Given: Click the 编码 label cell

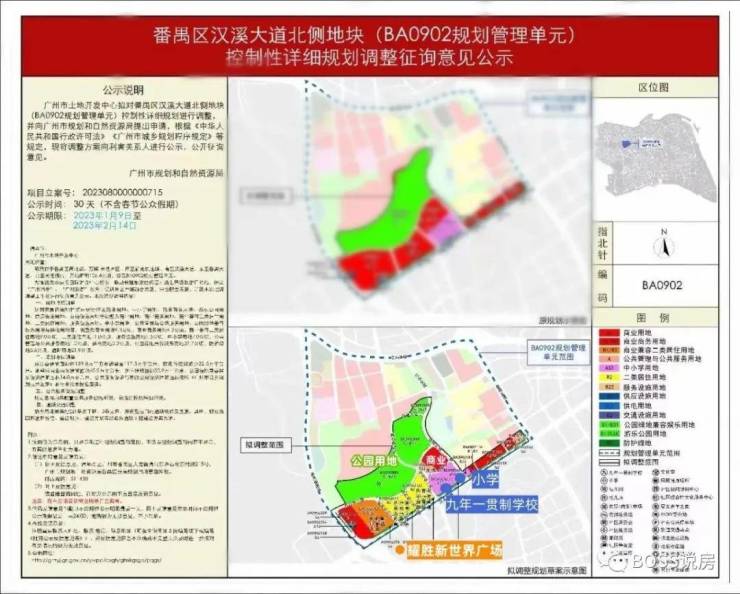Looking at the screenshot, I should click(603, 286).
